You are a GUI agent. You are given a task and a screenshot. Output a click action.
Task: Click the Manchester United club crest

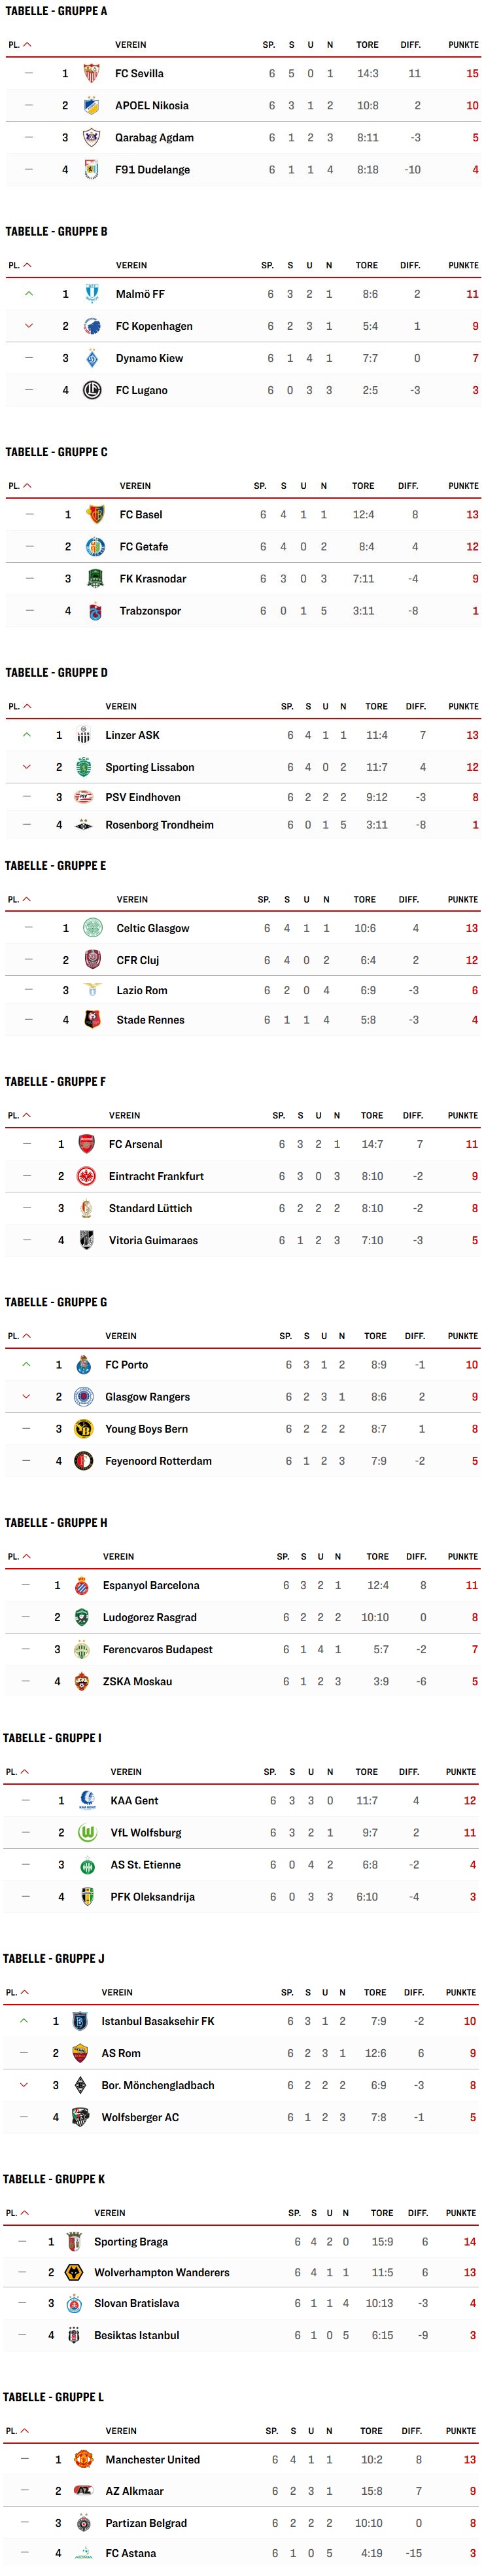pyautogui.click(x=84, y=2459)
